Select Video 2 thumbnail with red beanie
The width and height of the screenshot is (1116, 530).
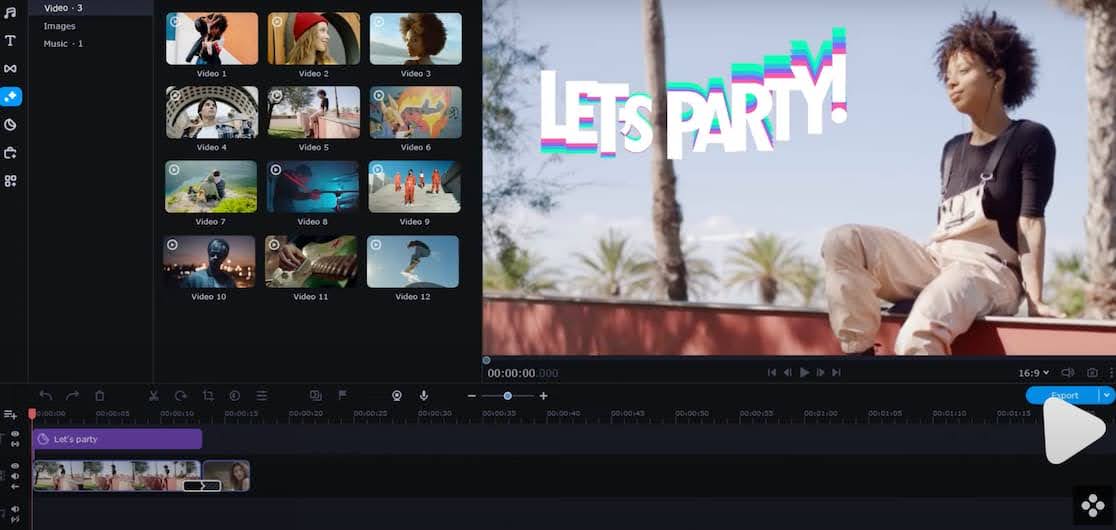tap(314, 38)
